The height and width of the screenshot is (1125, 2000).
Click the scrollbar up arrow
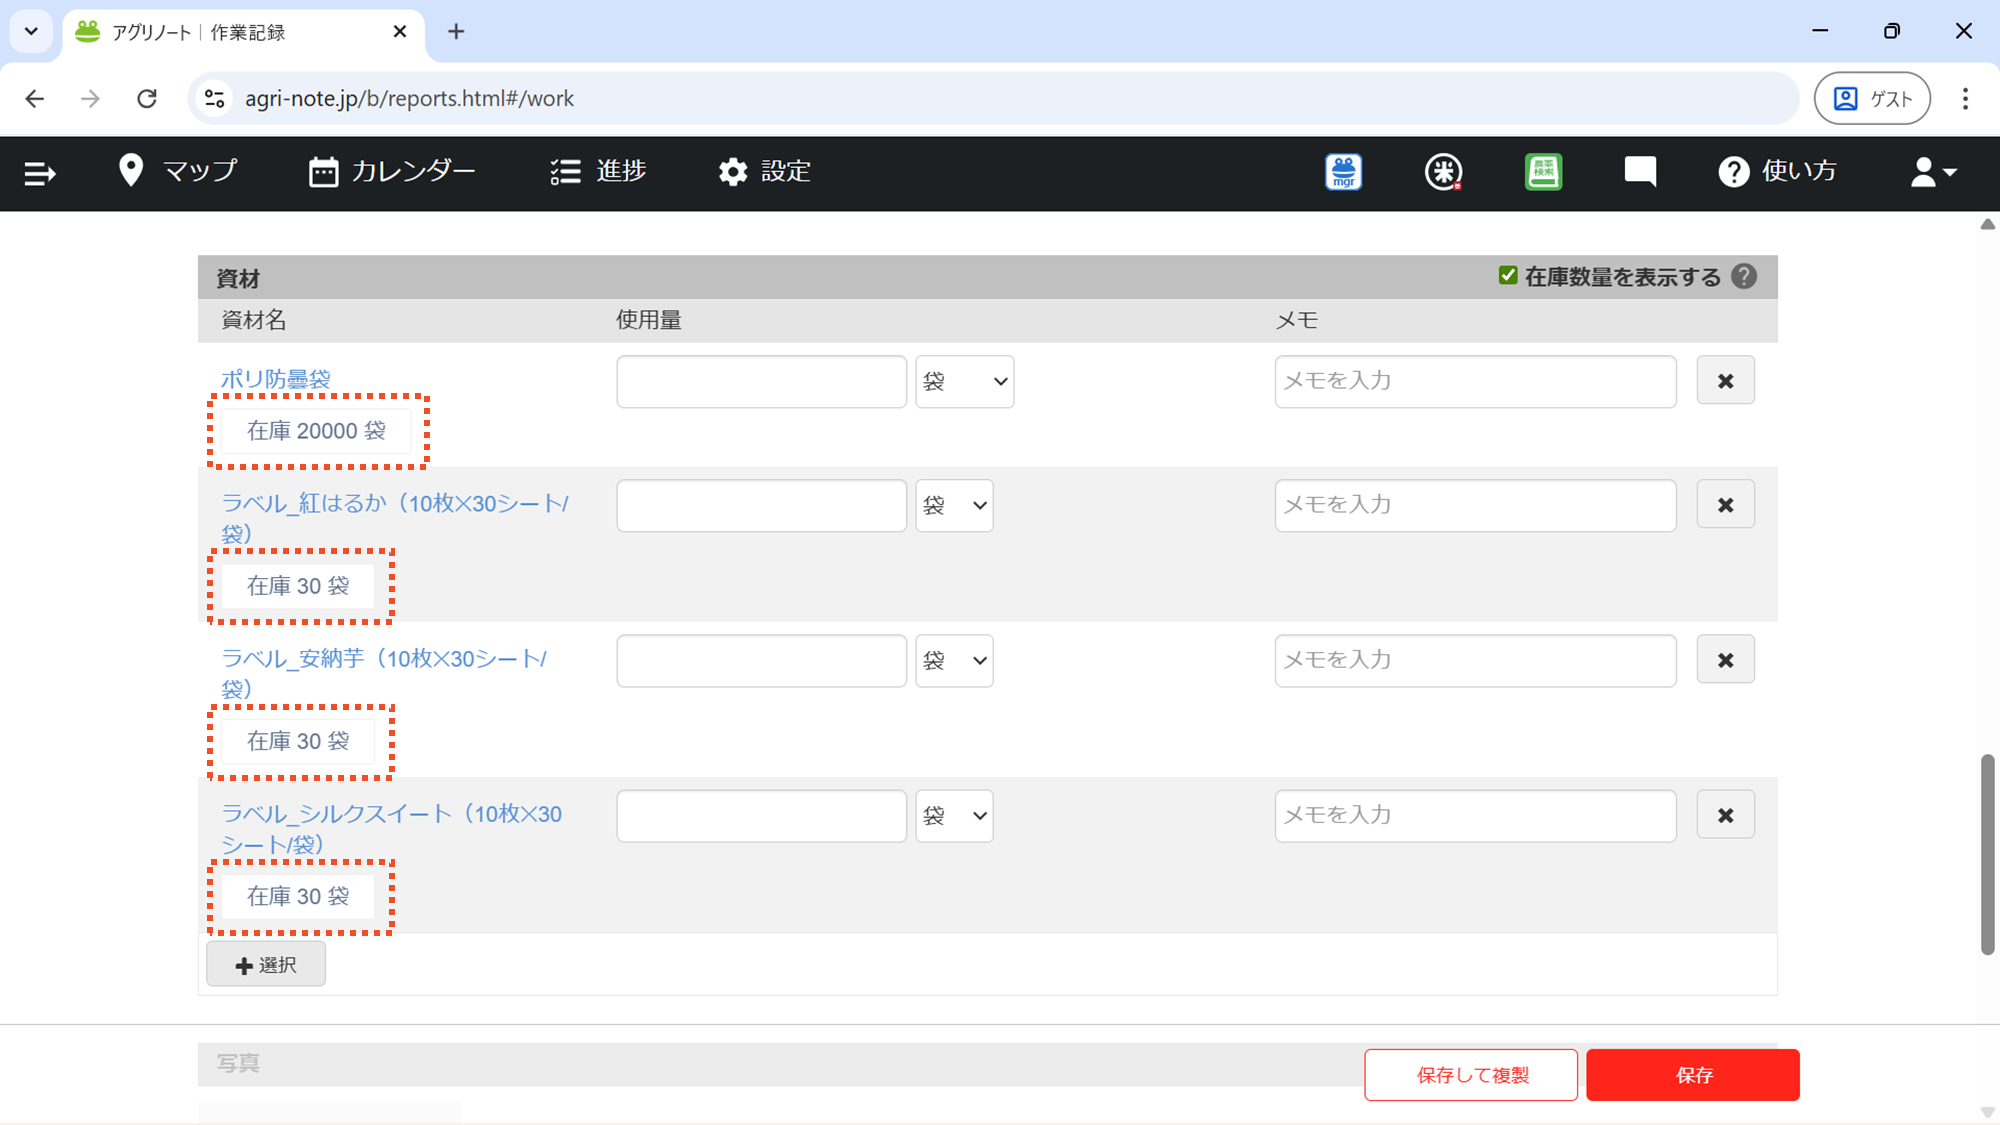pyautogui.click(x=1987, y=224)
